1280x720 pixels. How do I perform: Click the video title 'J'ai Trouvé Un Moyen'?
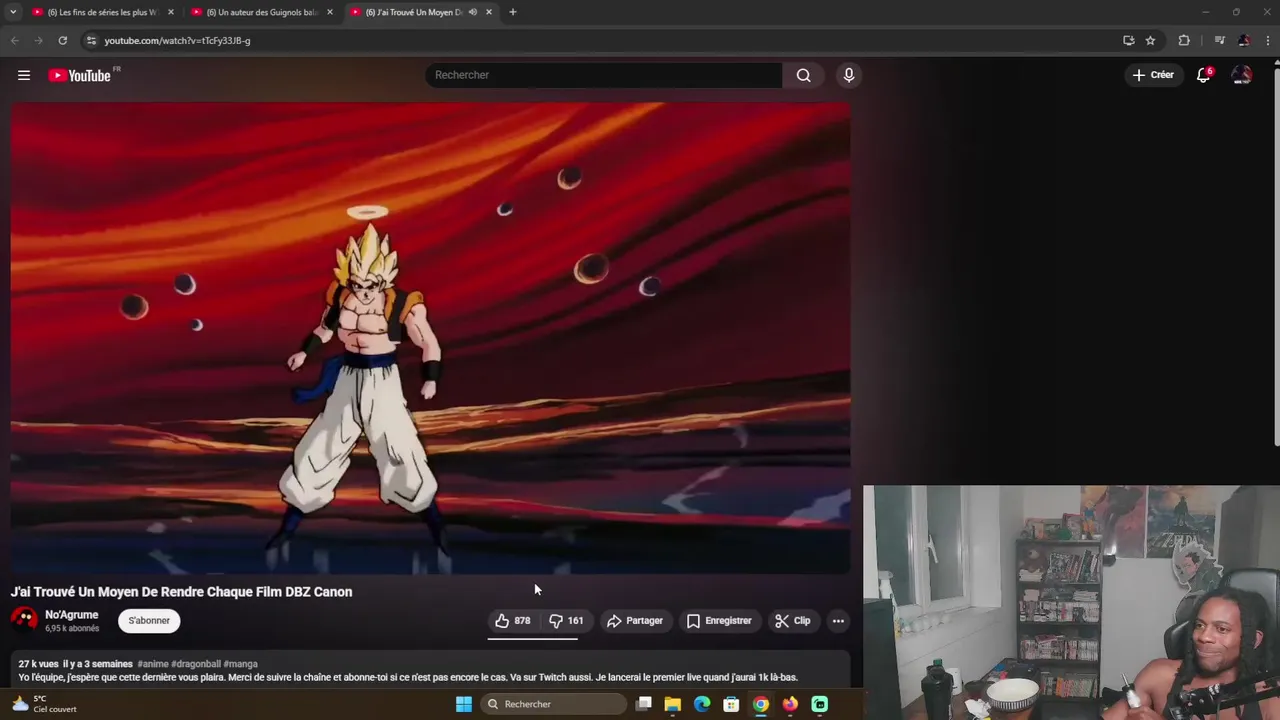(181, 592)
